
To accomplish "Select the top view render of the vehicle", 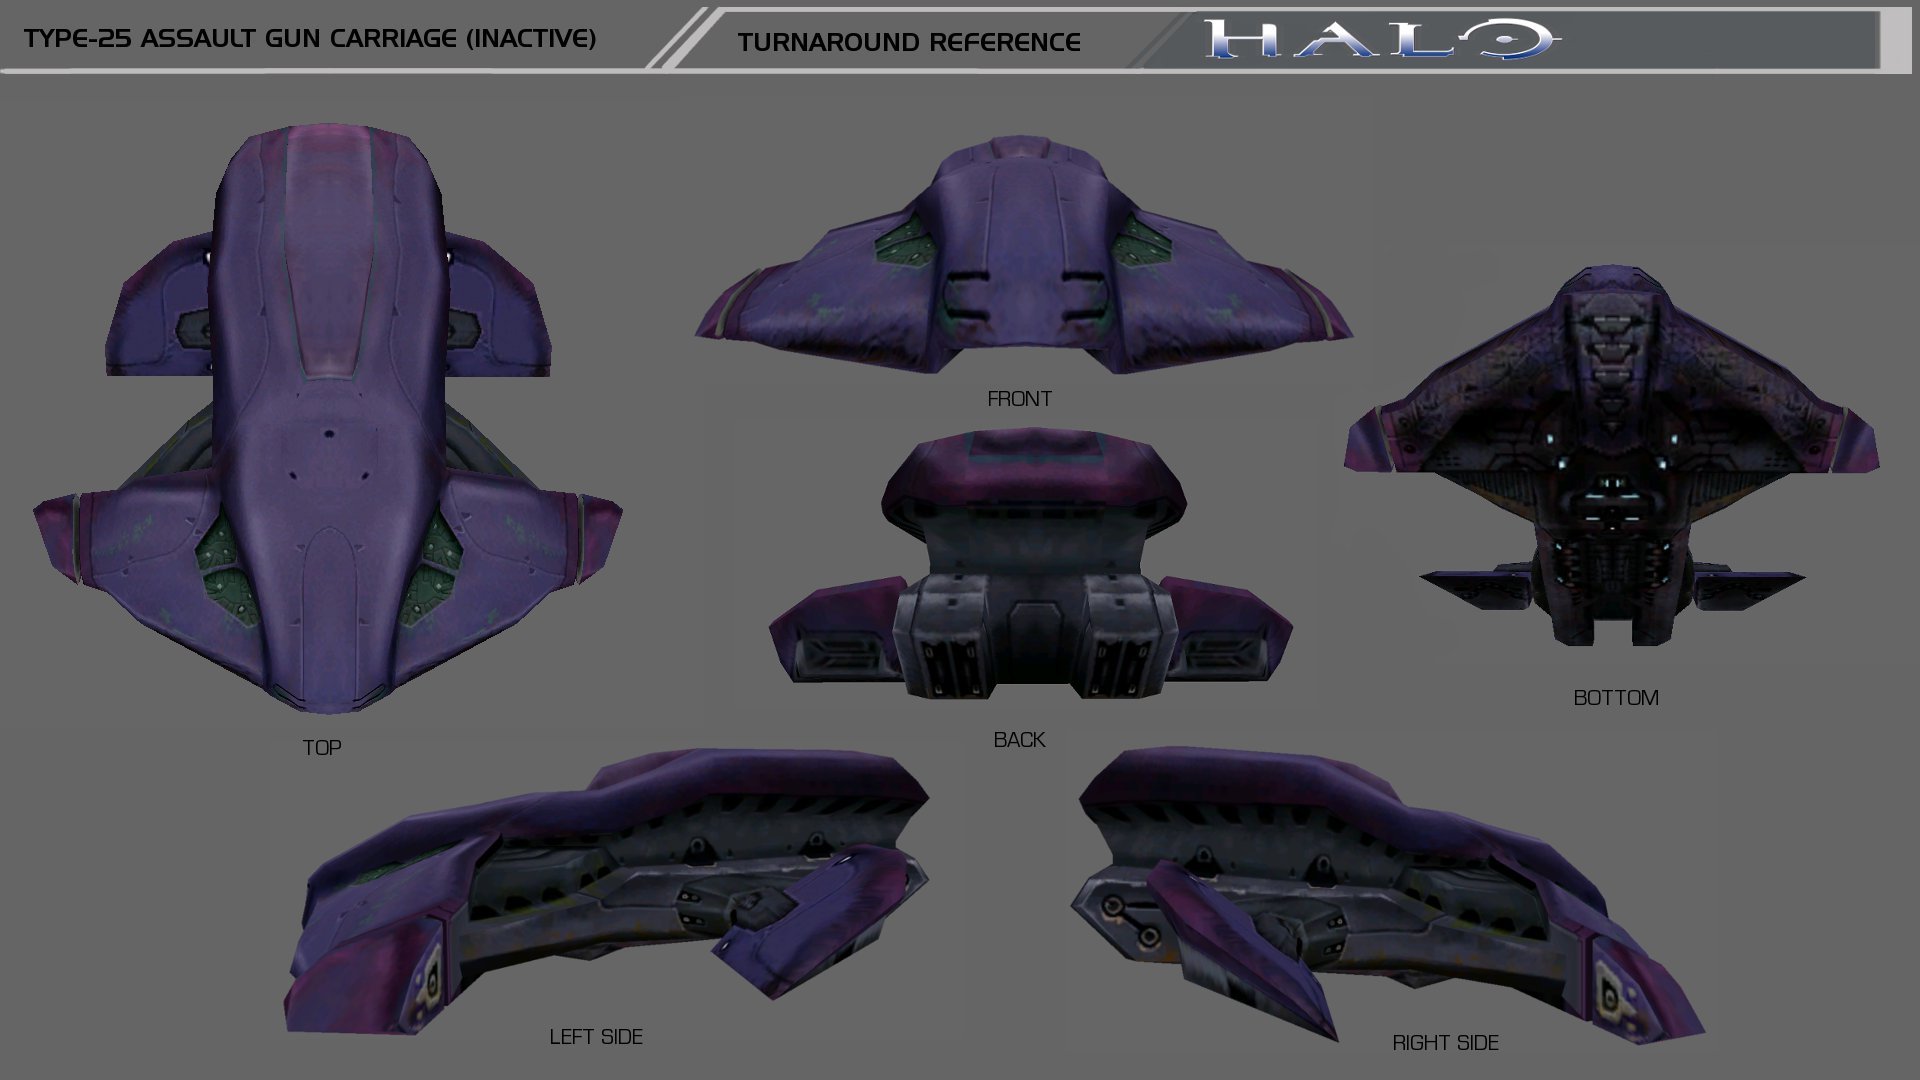I will tap(328, 419).
